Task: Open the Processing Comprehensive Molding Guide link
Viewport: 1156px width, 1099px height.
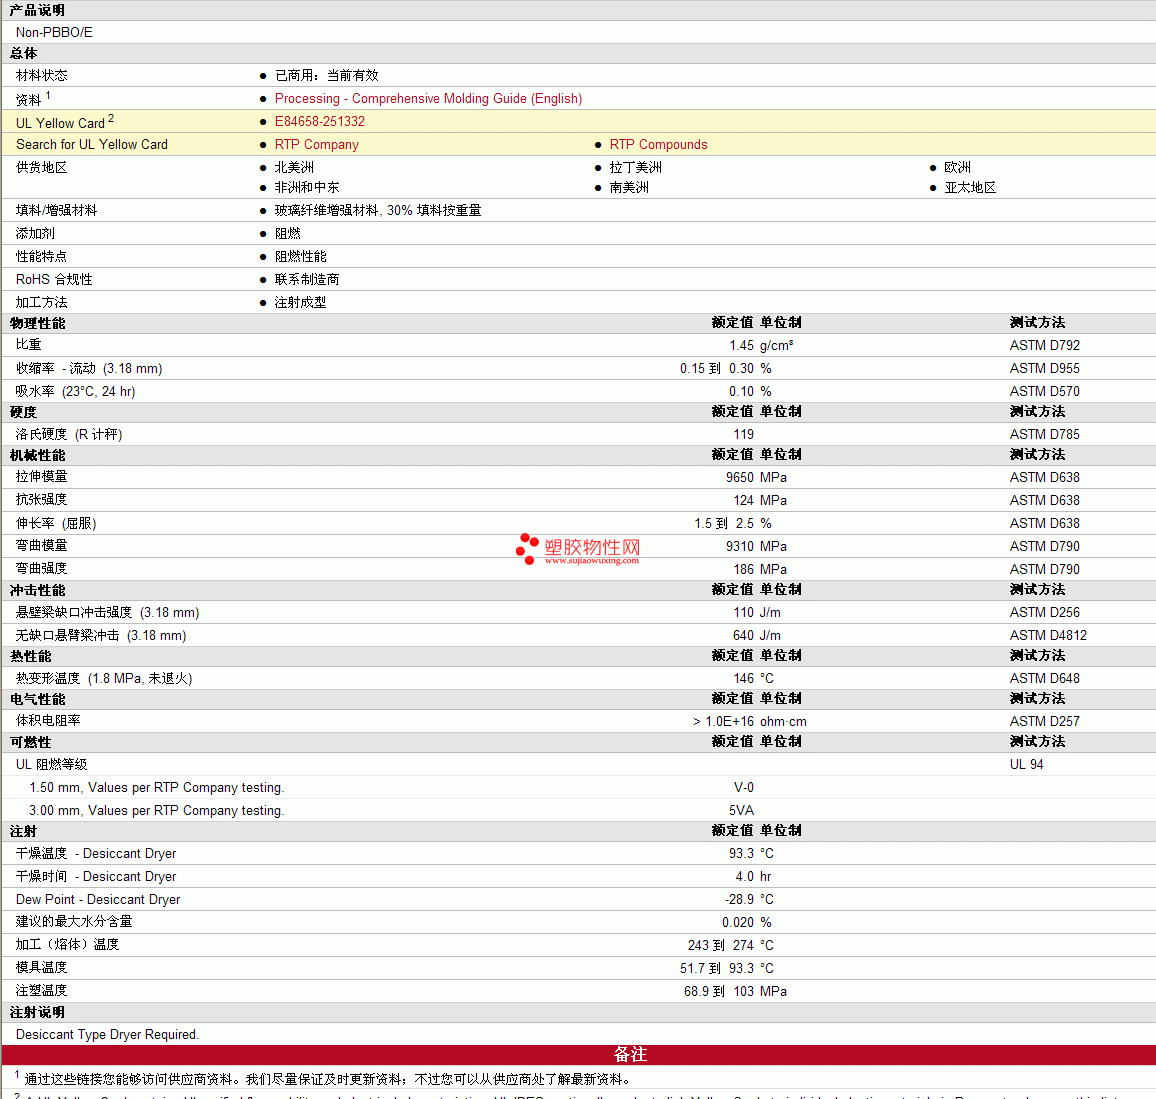Action: click(428, 99)
